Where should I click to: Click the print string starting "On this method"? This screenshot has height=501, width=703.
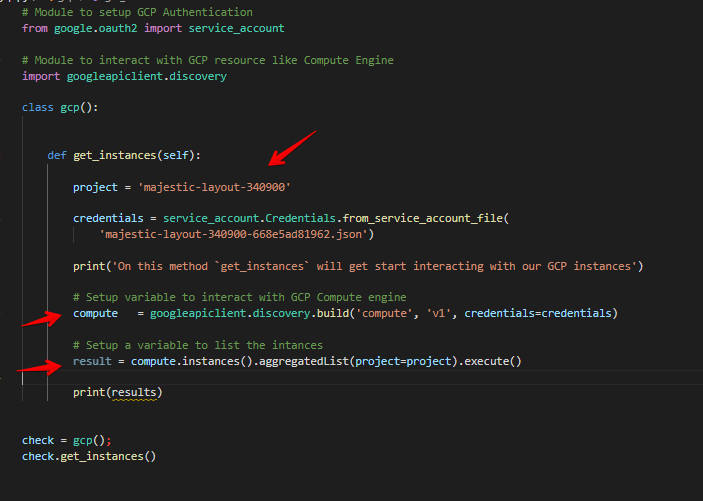pos(374,266)
